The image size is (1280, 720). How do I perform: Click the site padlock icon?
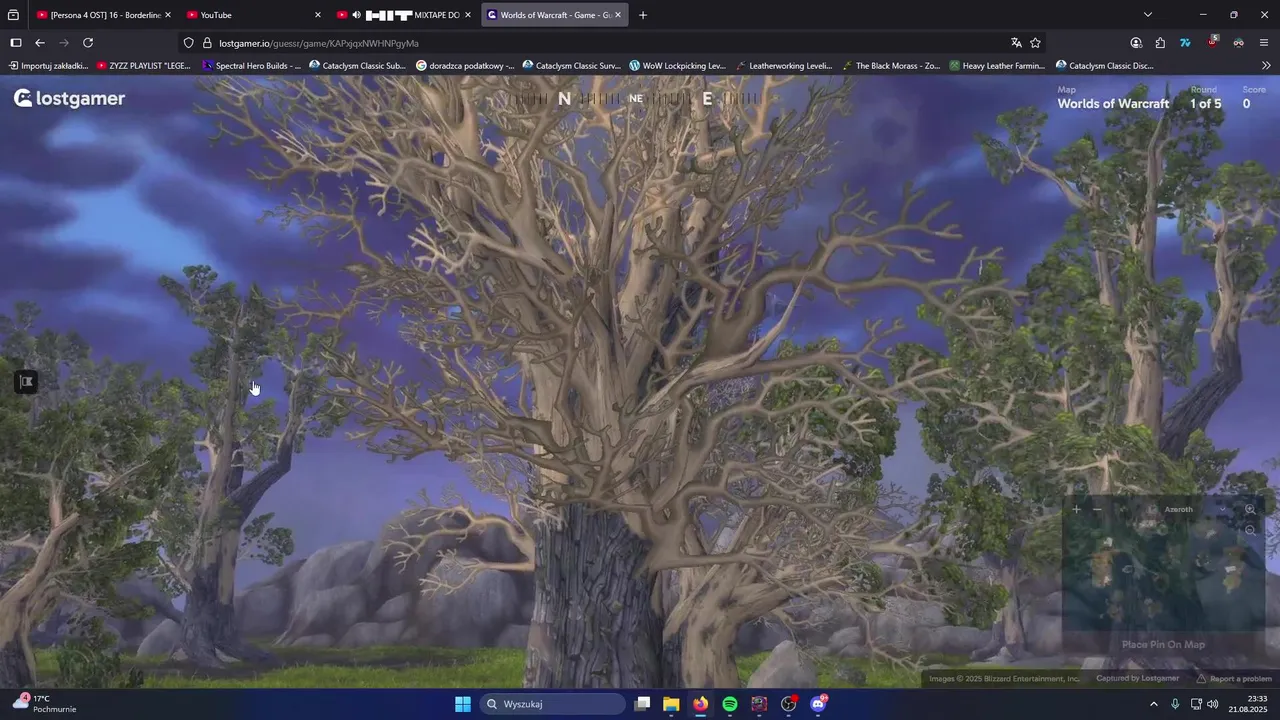207,43
